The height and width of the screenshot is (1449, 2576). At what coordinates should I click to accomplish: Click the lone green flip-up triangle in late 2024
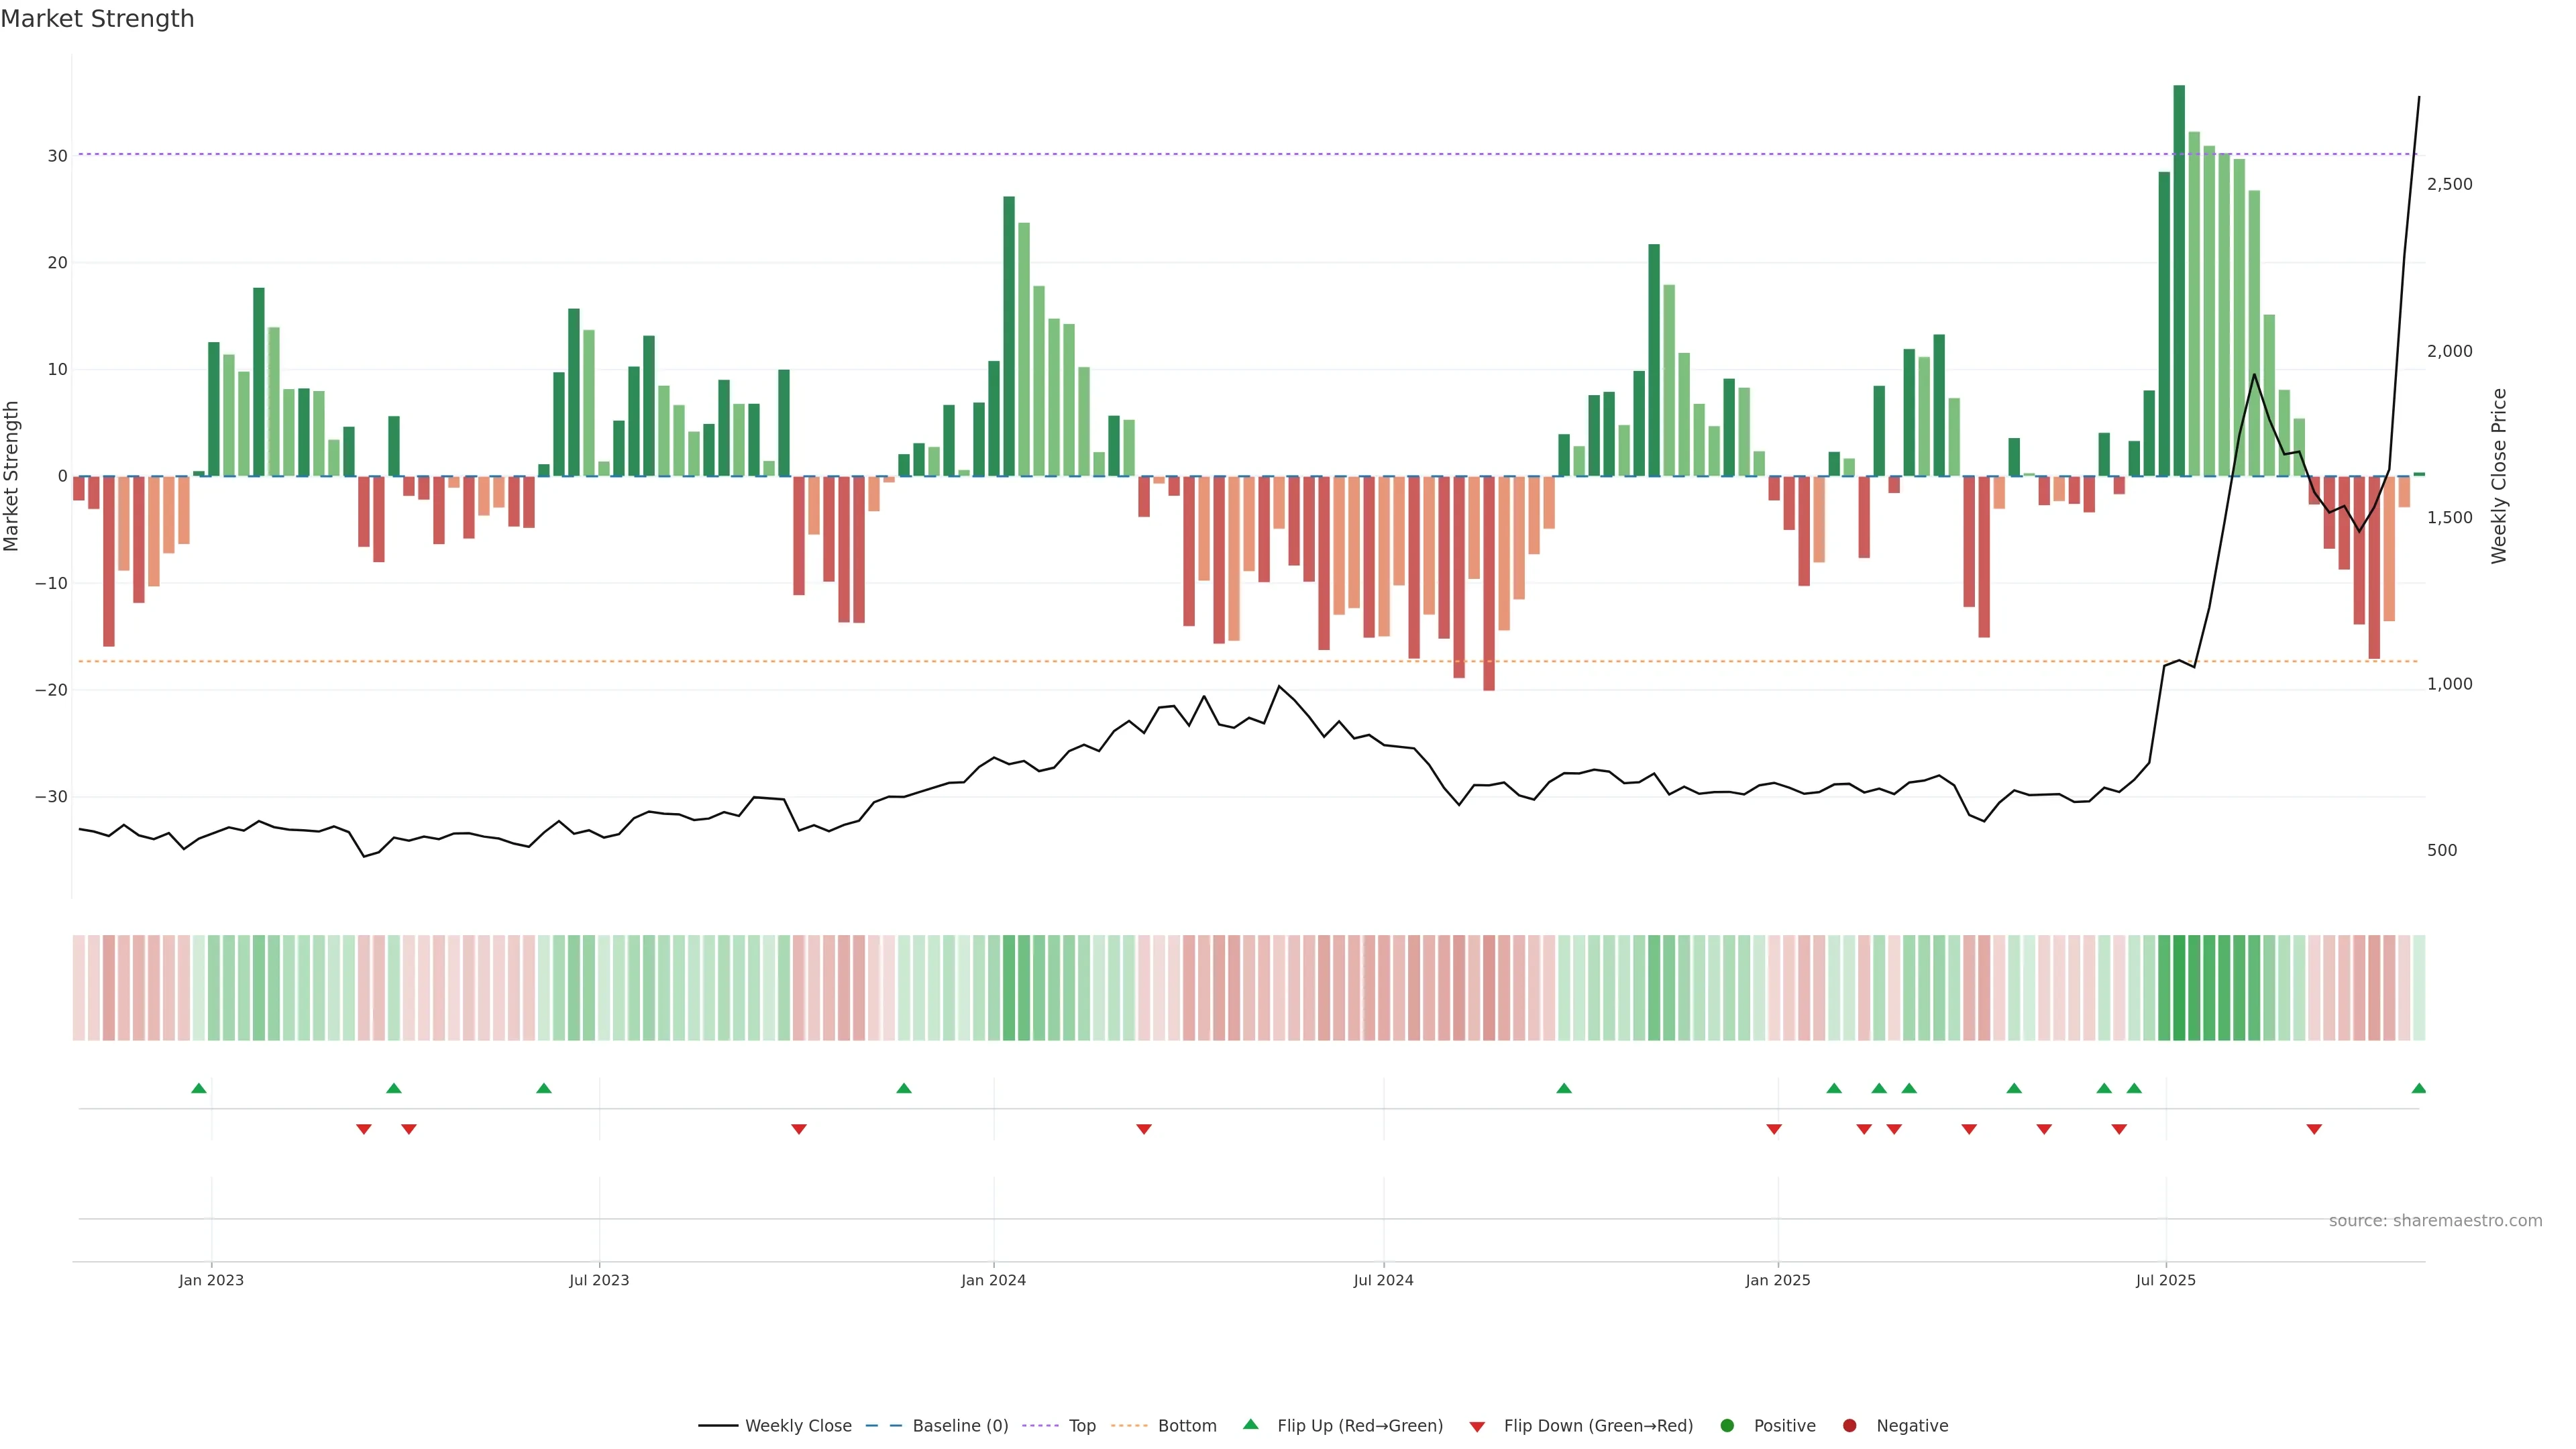click(1564, 1088)
